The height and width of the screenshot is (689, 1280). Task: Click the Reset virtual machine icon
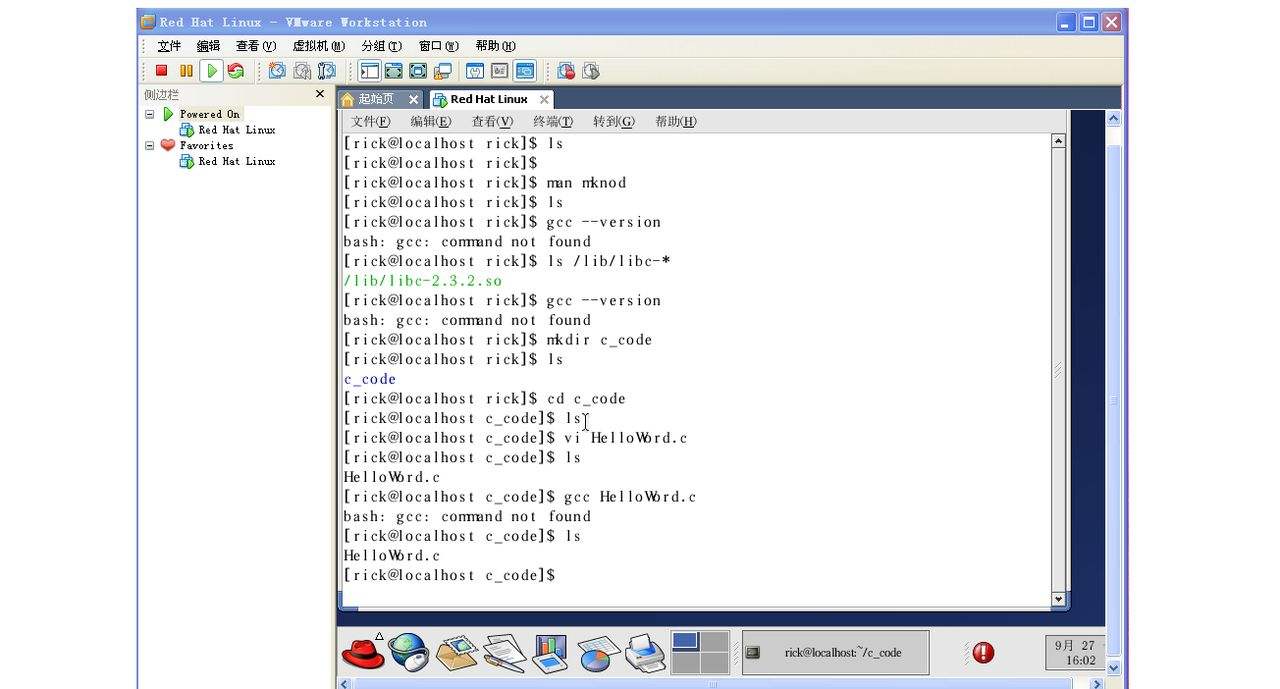tap(236, 71)
